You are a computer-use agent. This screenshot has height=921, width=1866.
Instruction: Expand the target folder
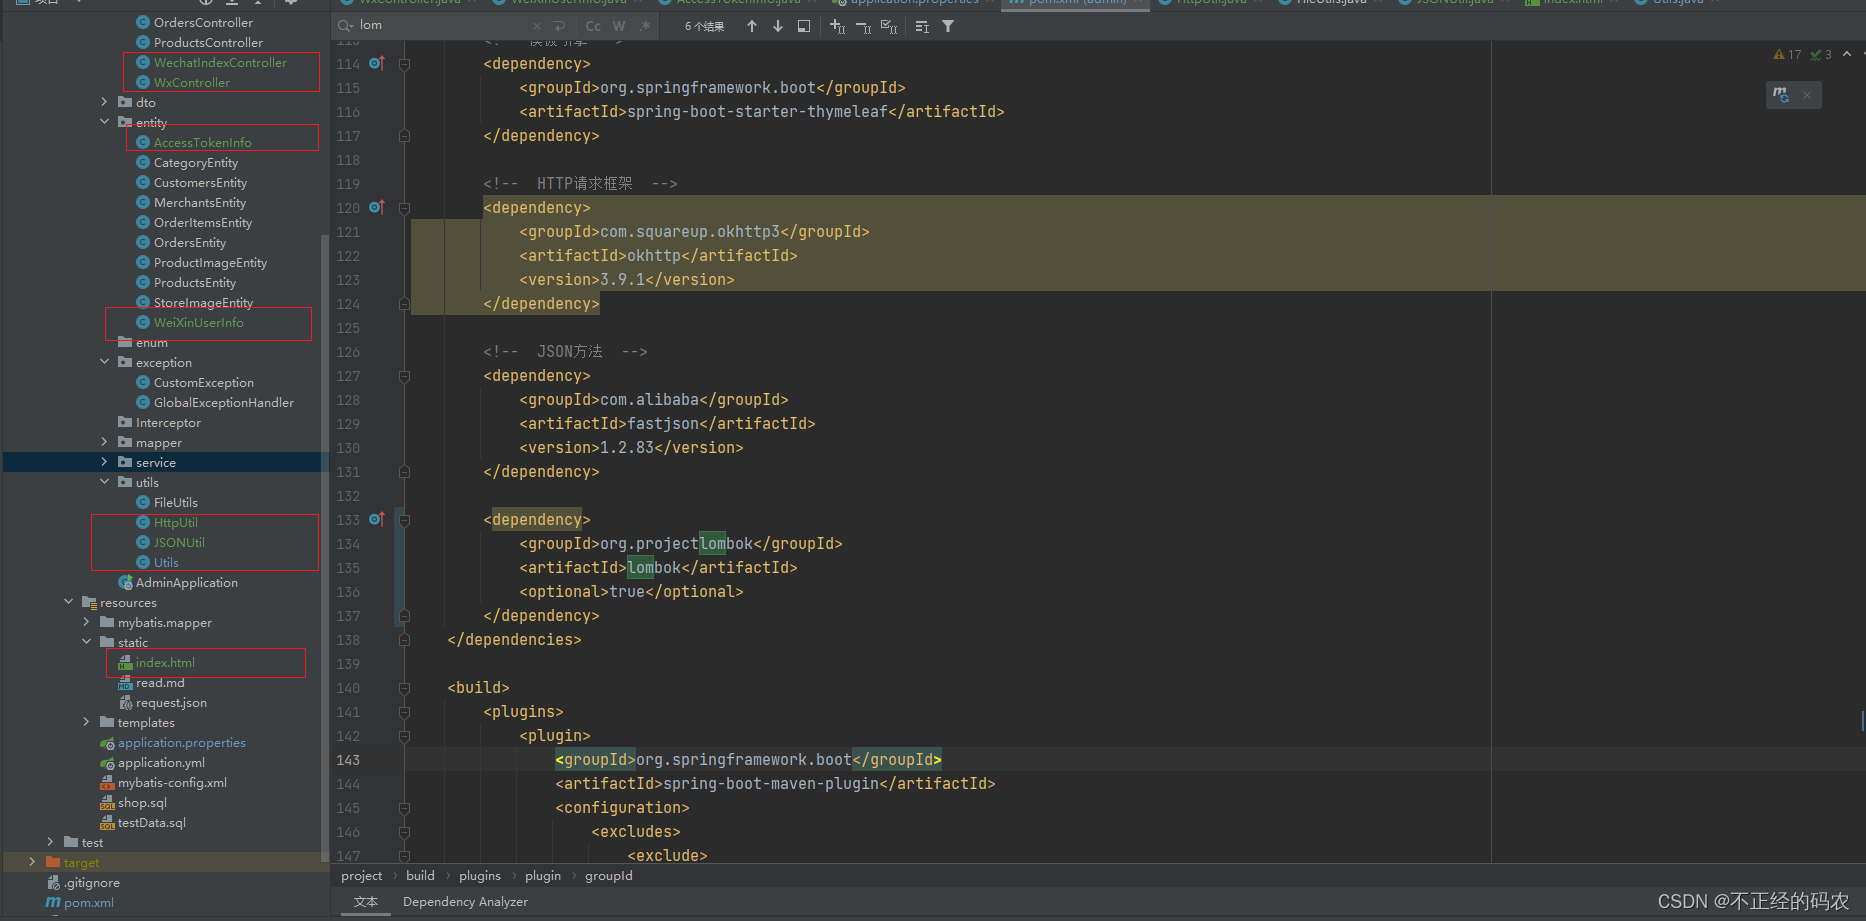tap(32, 862)
